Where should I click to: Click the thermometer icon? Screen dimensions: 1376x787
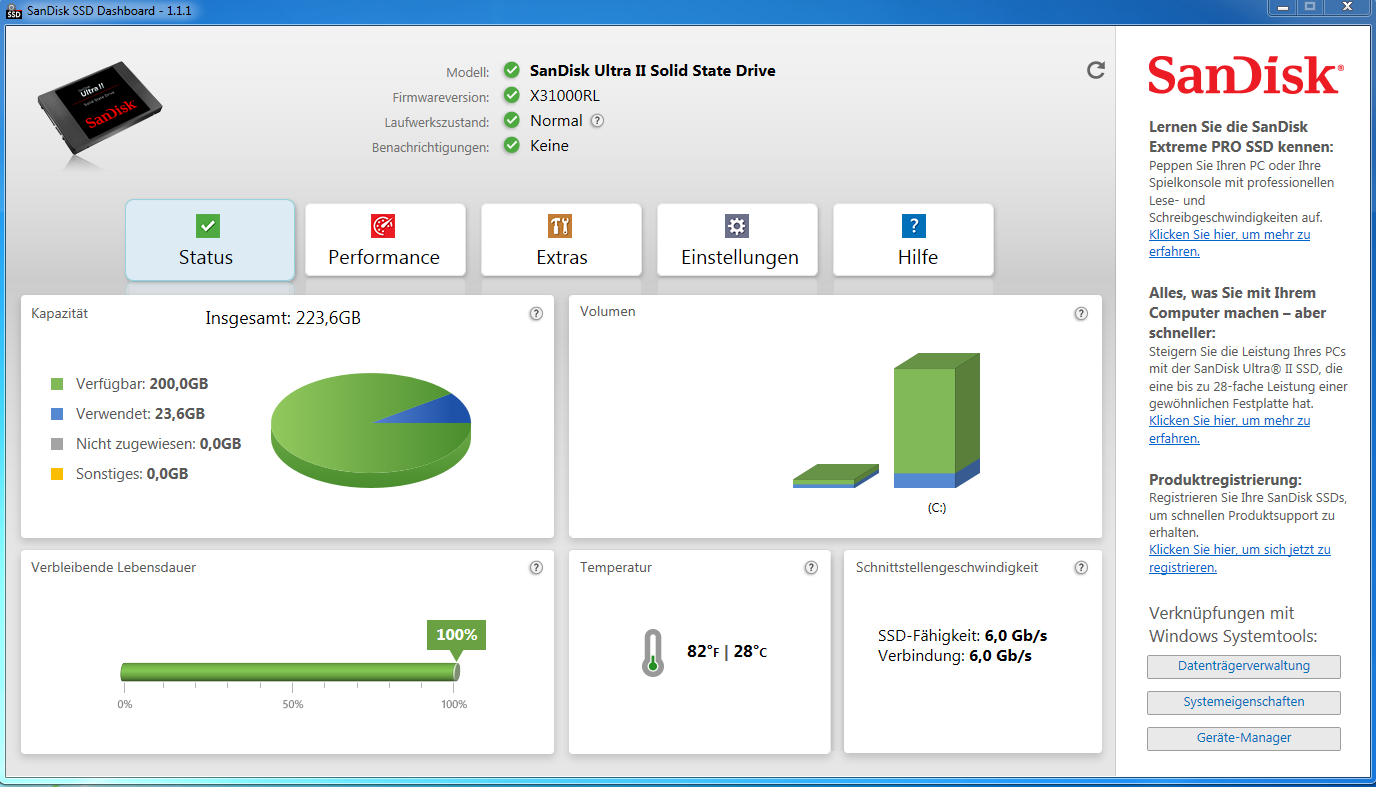click(653, 652)
